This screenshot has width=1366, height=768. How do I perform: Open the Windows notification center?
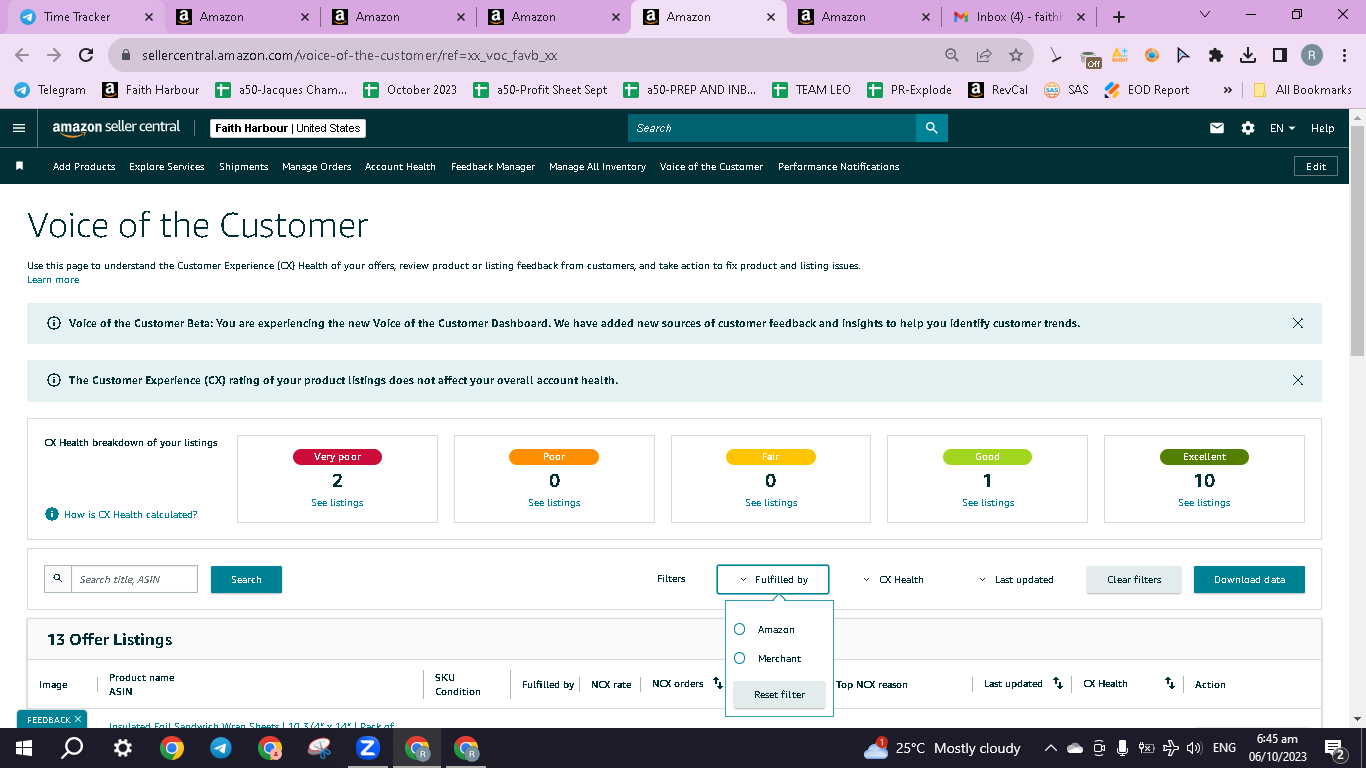1334,748
